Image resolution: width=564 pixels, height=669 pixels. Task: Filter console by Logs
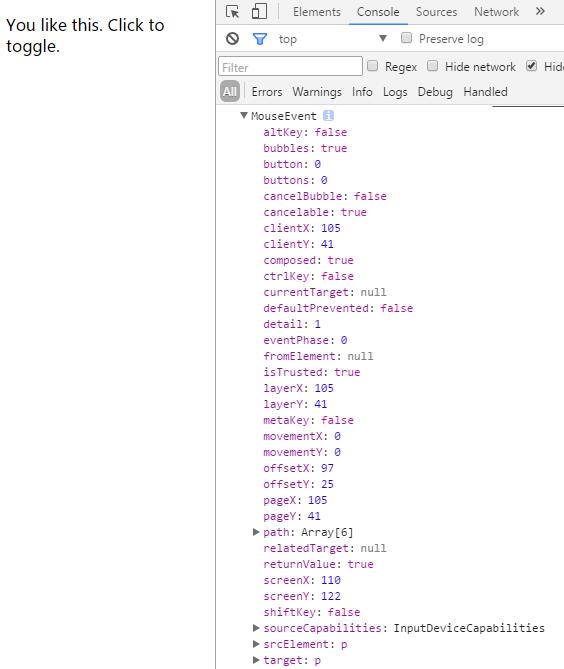point(395,92)
